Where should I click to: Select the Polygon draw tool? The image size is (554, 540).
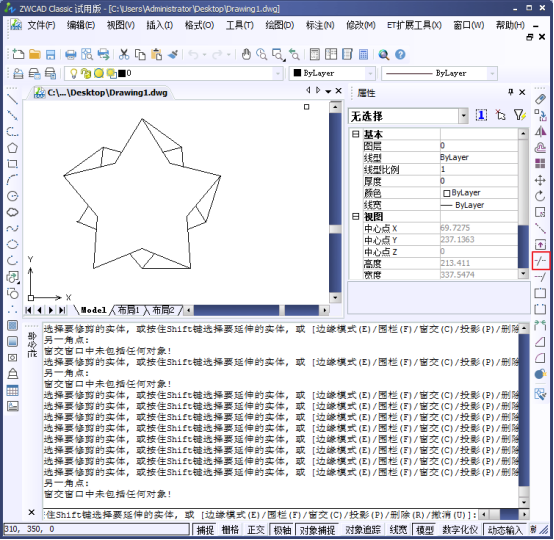pos(12,148)
